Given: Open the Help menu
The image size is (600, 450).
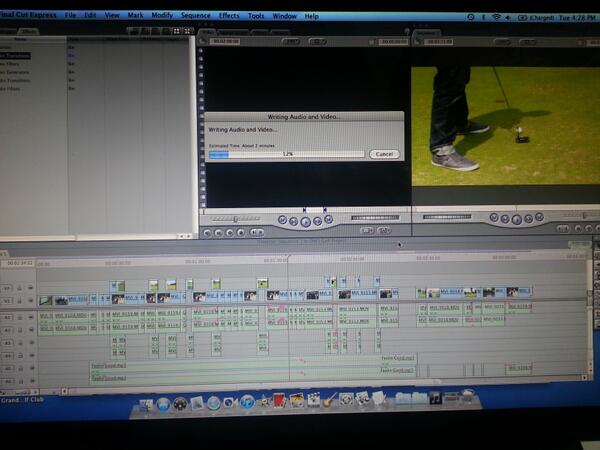Looking at the screenshot, I should [x=311, y=16].
